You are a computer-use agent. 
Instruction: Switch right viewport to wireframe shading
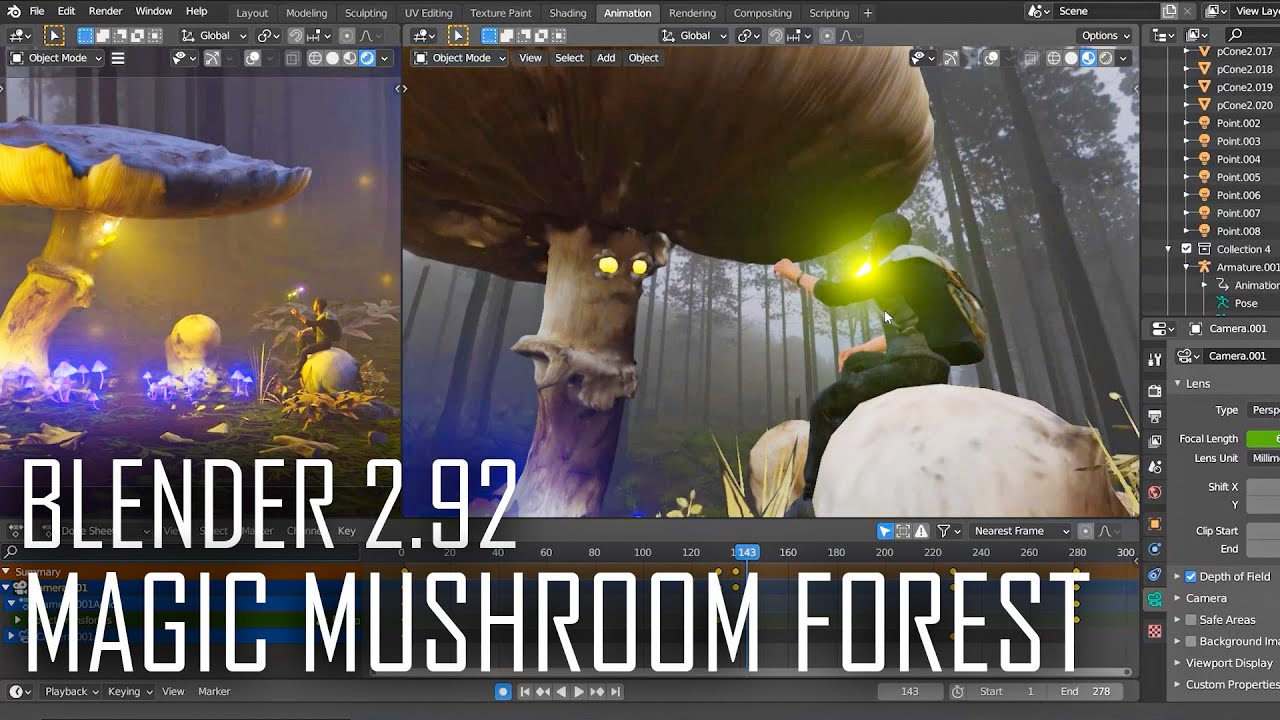point(1053,58)
